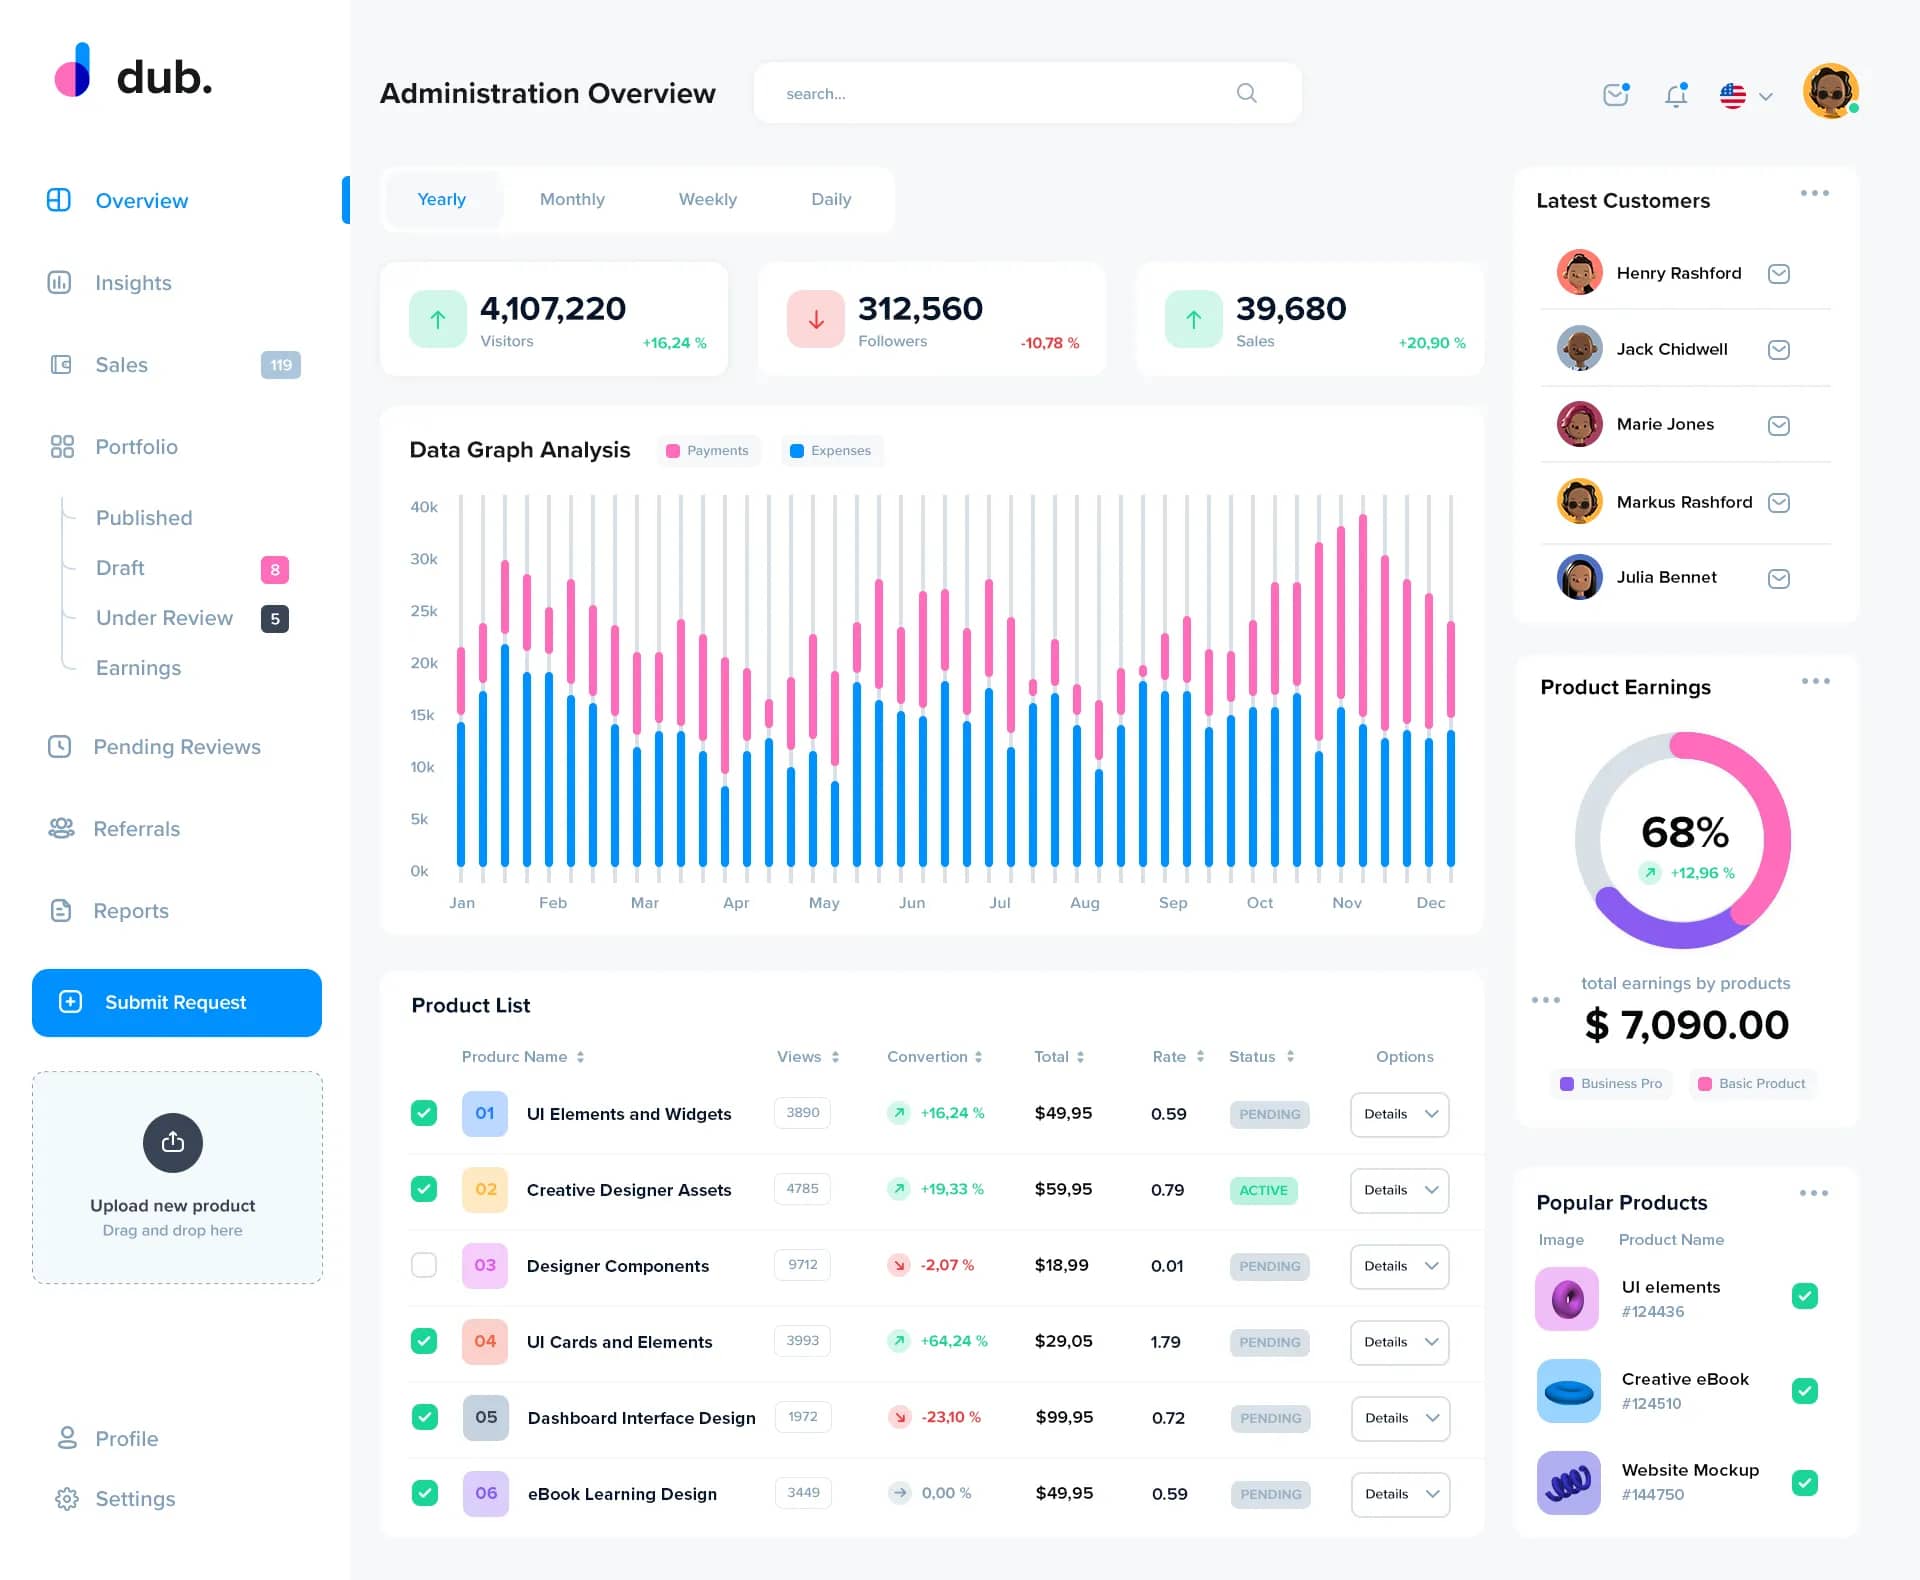Screen dimensions: 1920x1580
Task: Open Popular Products more options dots
Action: click(1813, 1193)
